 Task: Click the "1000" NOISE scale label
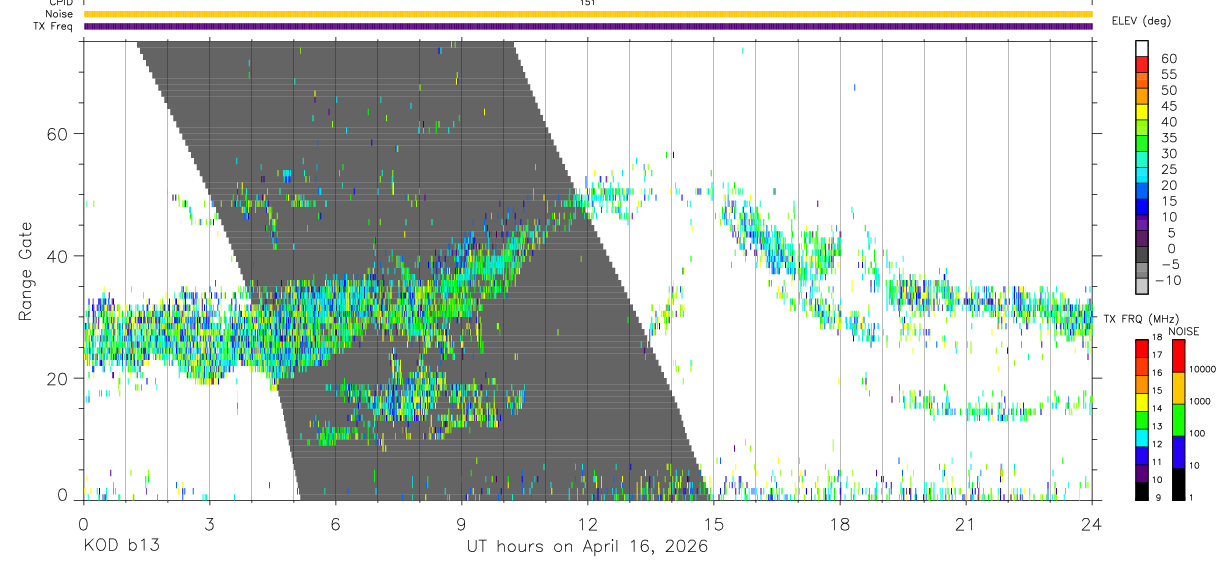tap(1201, 401)
